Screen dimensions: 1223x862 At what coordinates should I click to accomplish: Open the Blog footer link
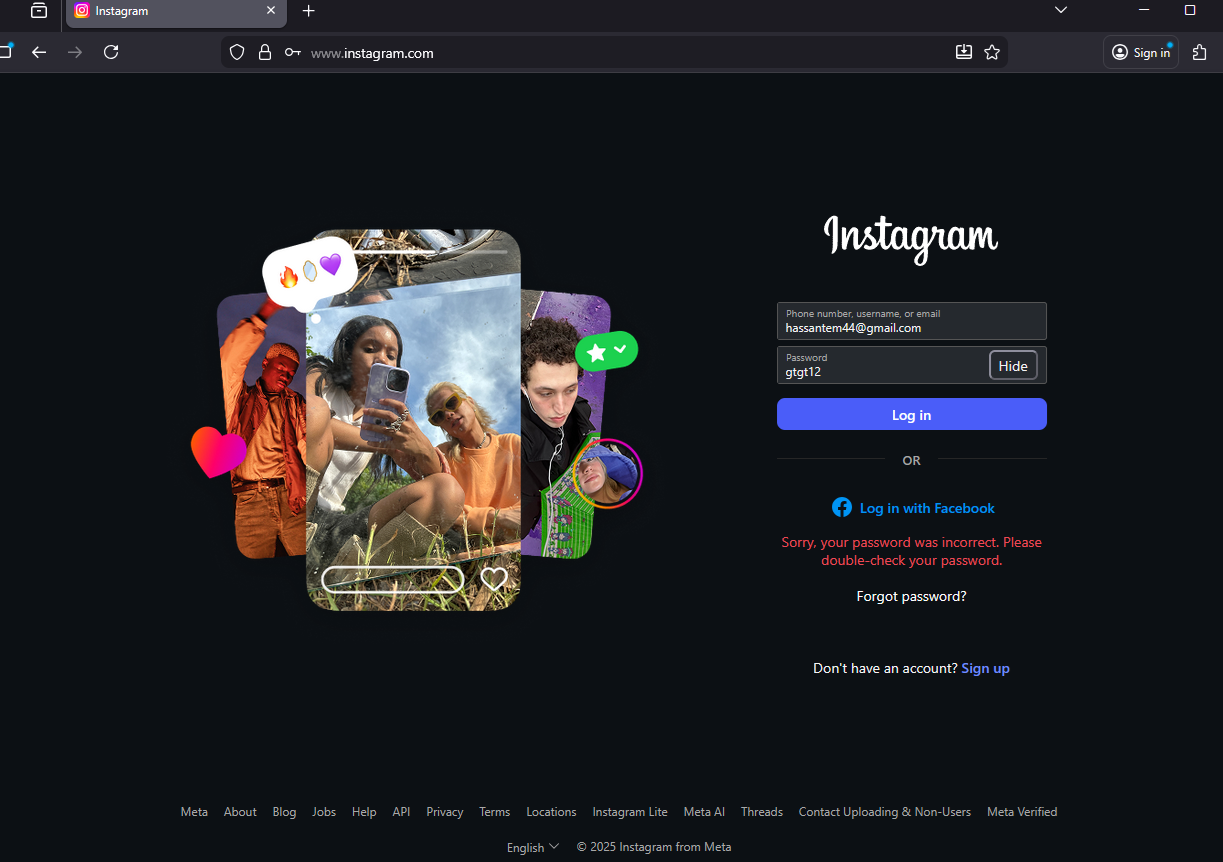(x=284, y=812)
